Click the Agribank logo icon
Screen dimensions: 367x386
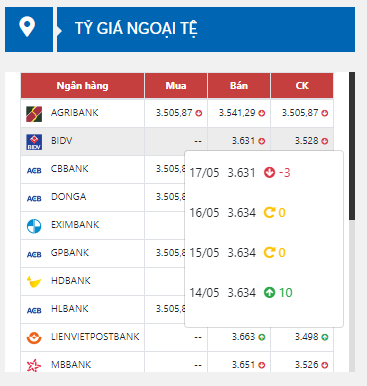[34, 114]
